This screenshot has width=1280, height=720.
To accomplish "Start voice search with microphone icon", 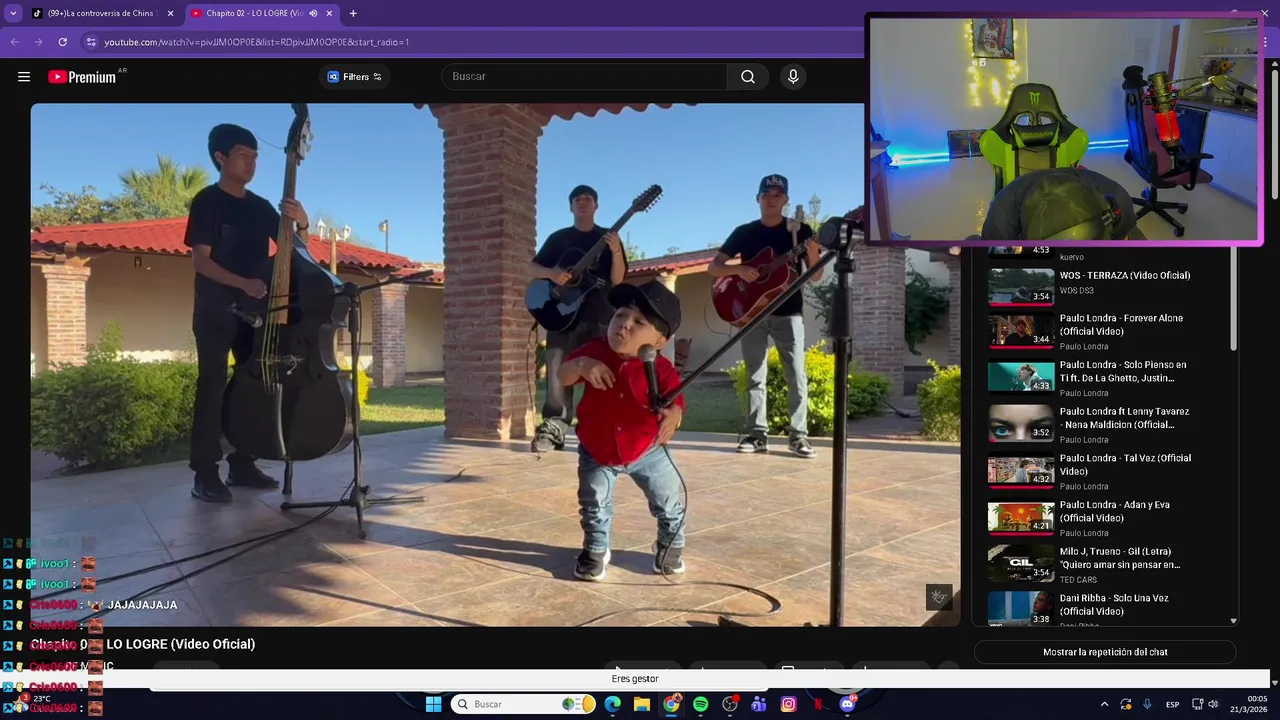I will (x=793, y=77).
